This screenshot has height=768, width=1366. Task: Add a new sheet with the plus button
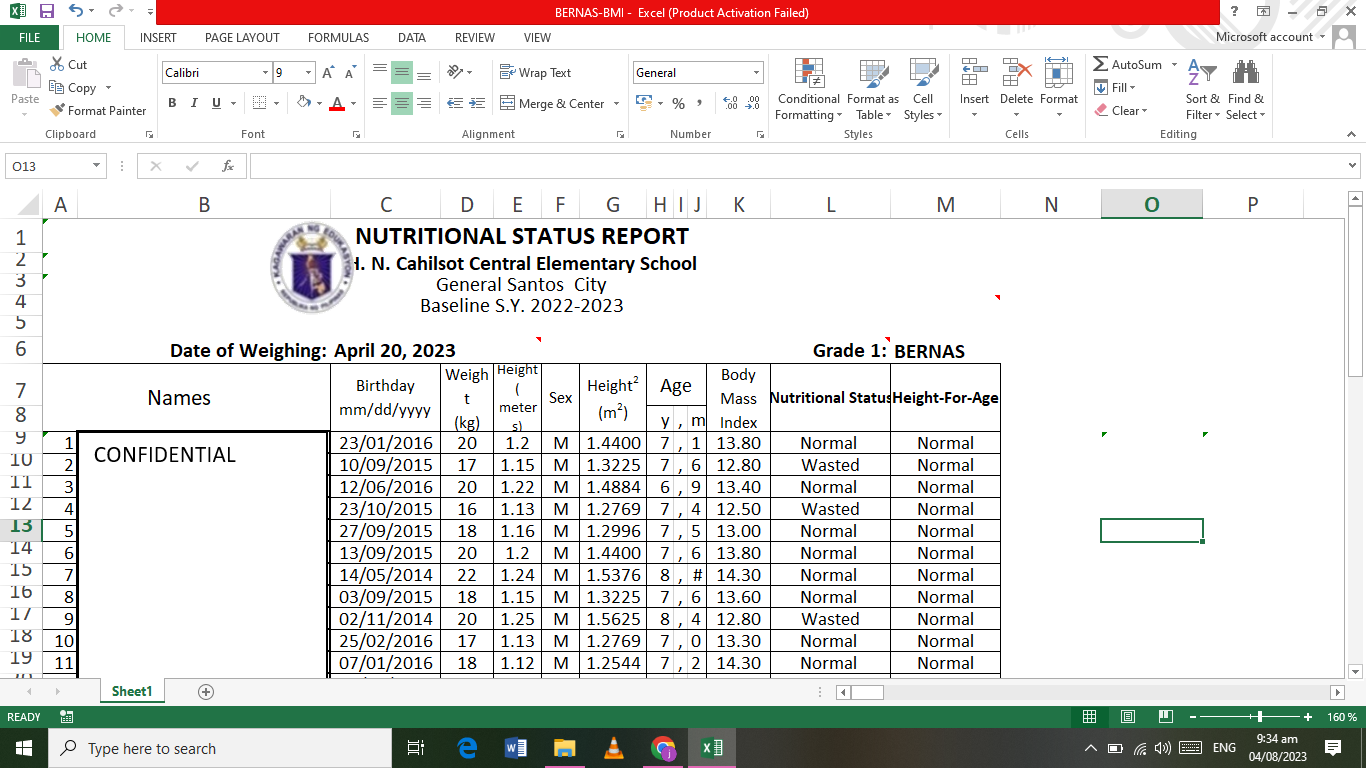pos(206,691)
